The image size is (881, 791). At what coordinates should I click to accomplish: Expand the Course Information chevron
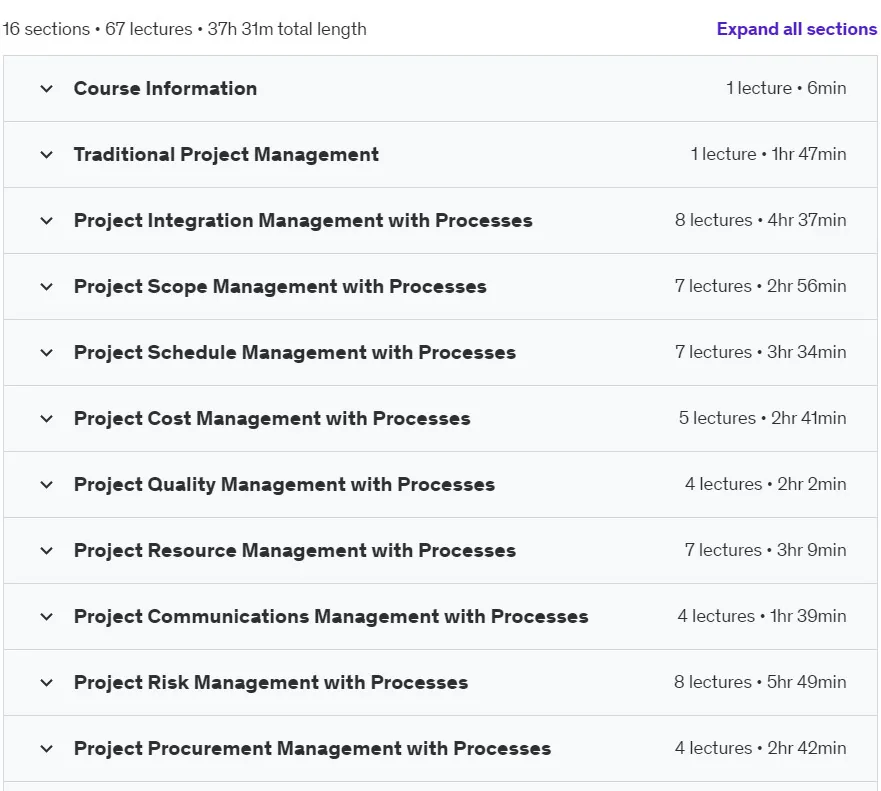click(47, 89)
